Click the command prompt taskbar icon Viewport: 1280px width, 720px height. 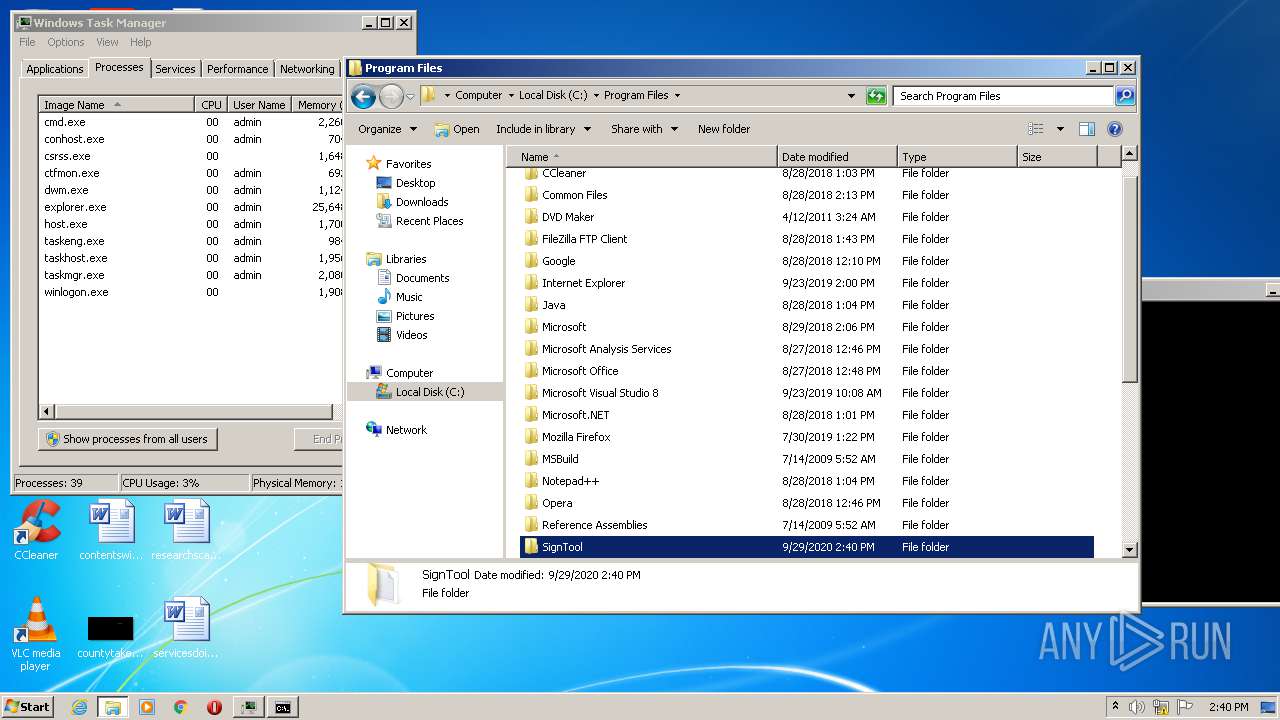click(283, 707)
